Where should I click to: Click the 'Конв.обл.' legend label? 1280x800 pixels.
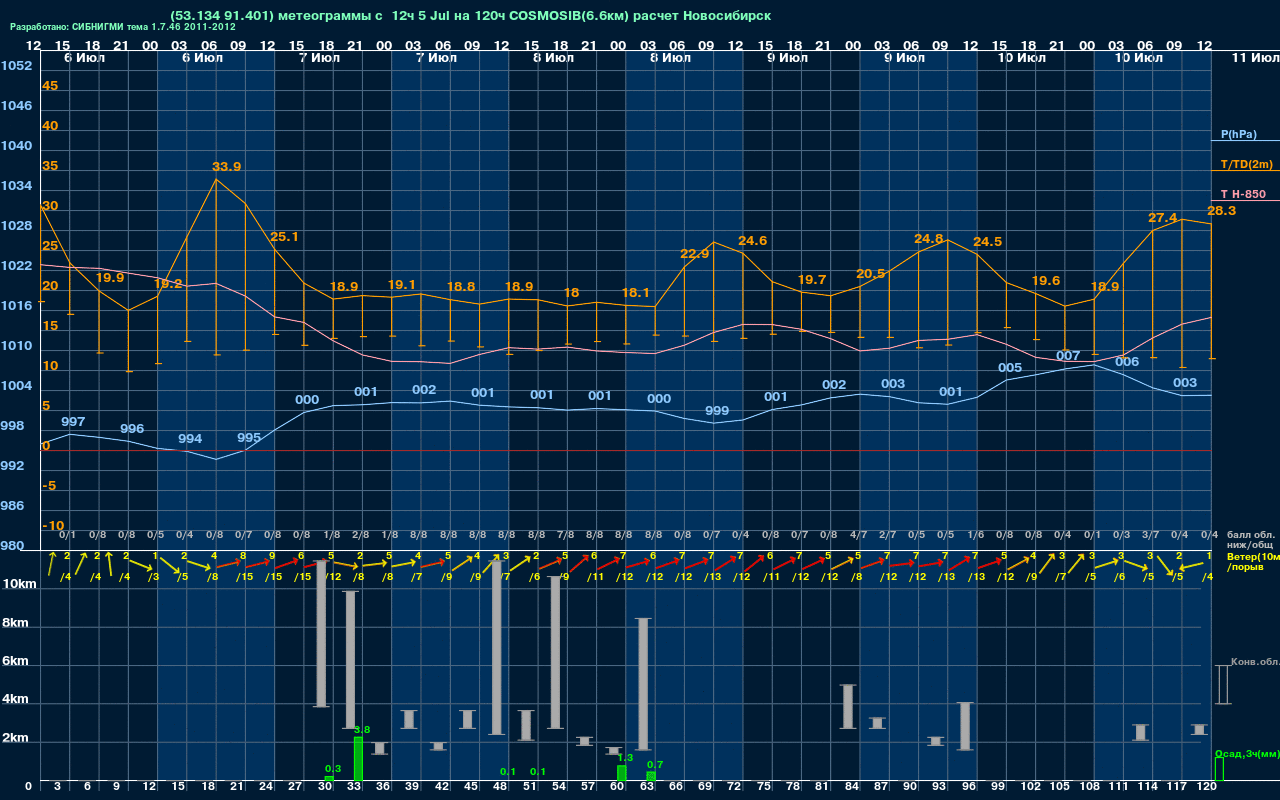(x=1254, y=662)
